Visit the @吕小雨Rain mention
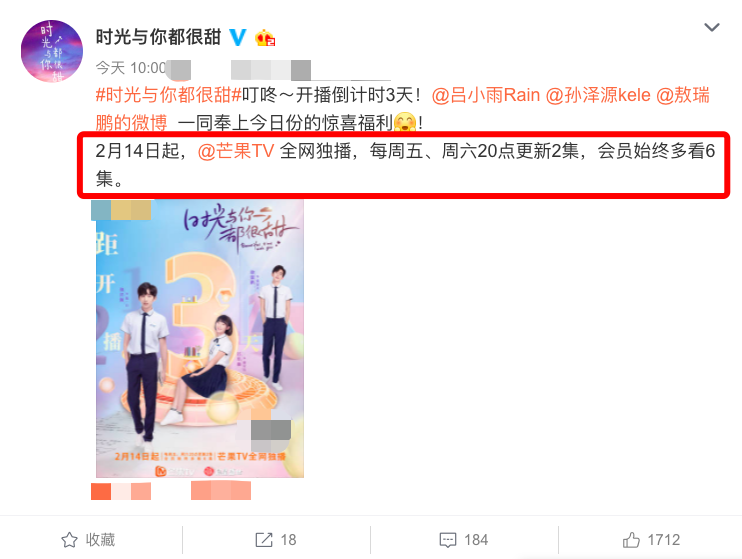 (486, 95)
